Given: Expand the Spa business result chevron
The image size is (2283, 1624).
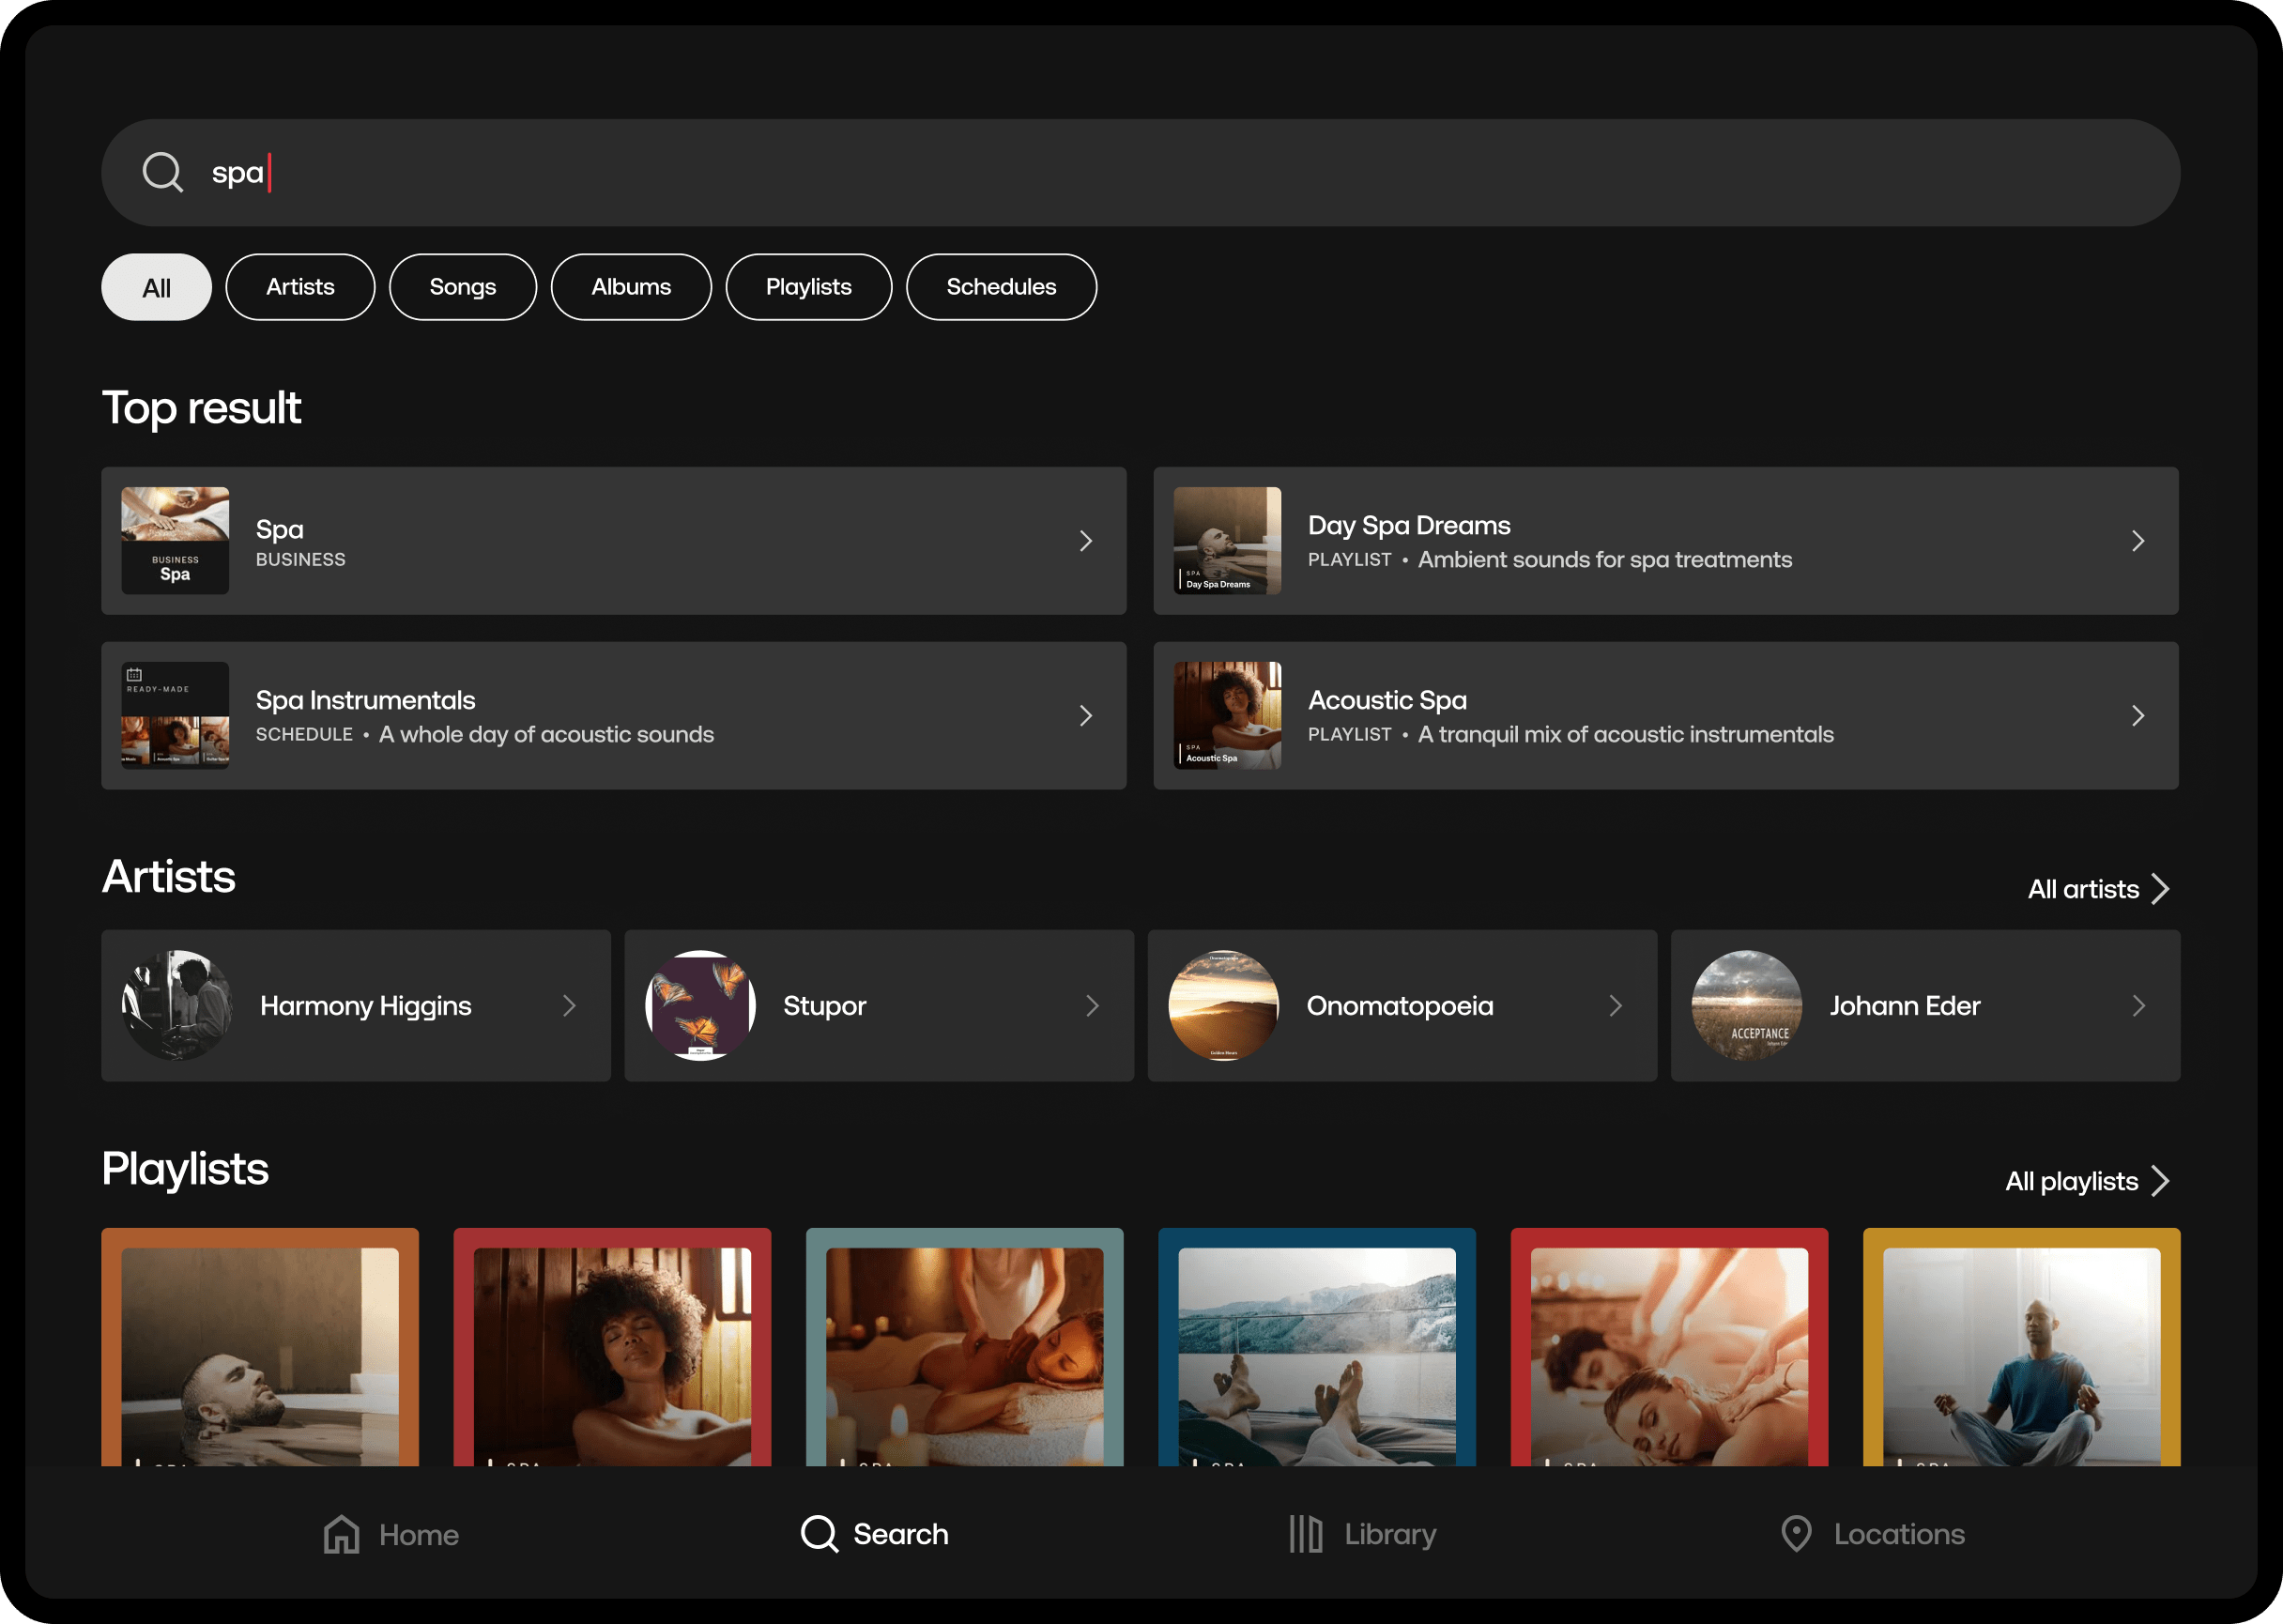Looking at the screenshot, I should tap(1086, 541).
